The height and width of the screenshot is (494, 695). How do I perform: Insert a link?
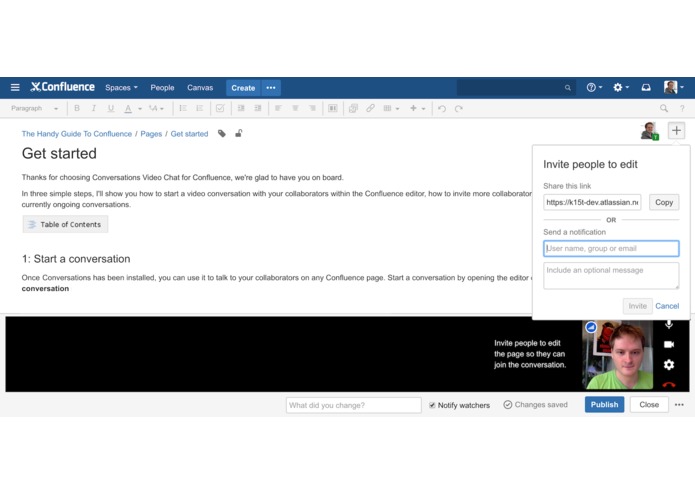[370, 108]
